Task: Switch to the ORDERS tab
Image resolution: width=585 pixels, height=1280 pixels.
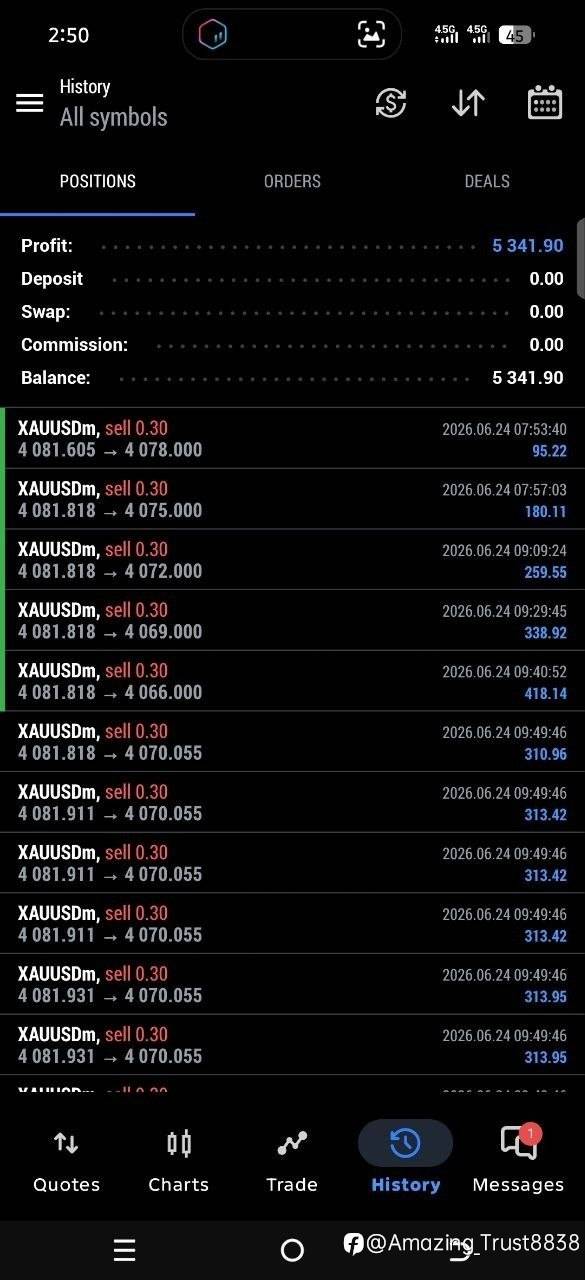Action: tap(292, 181)
